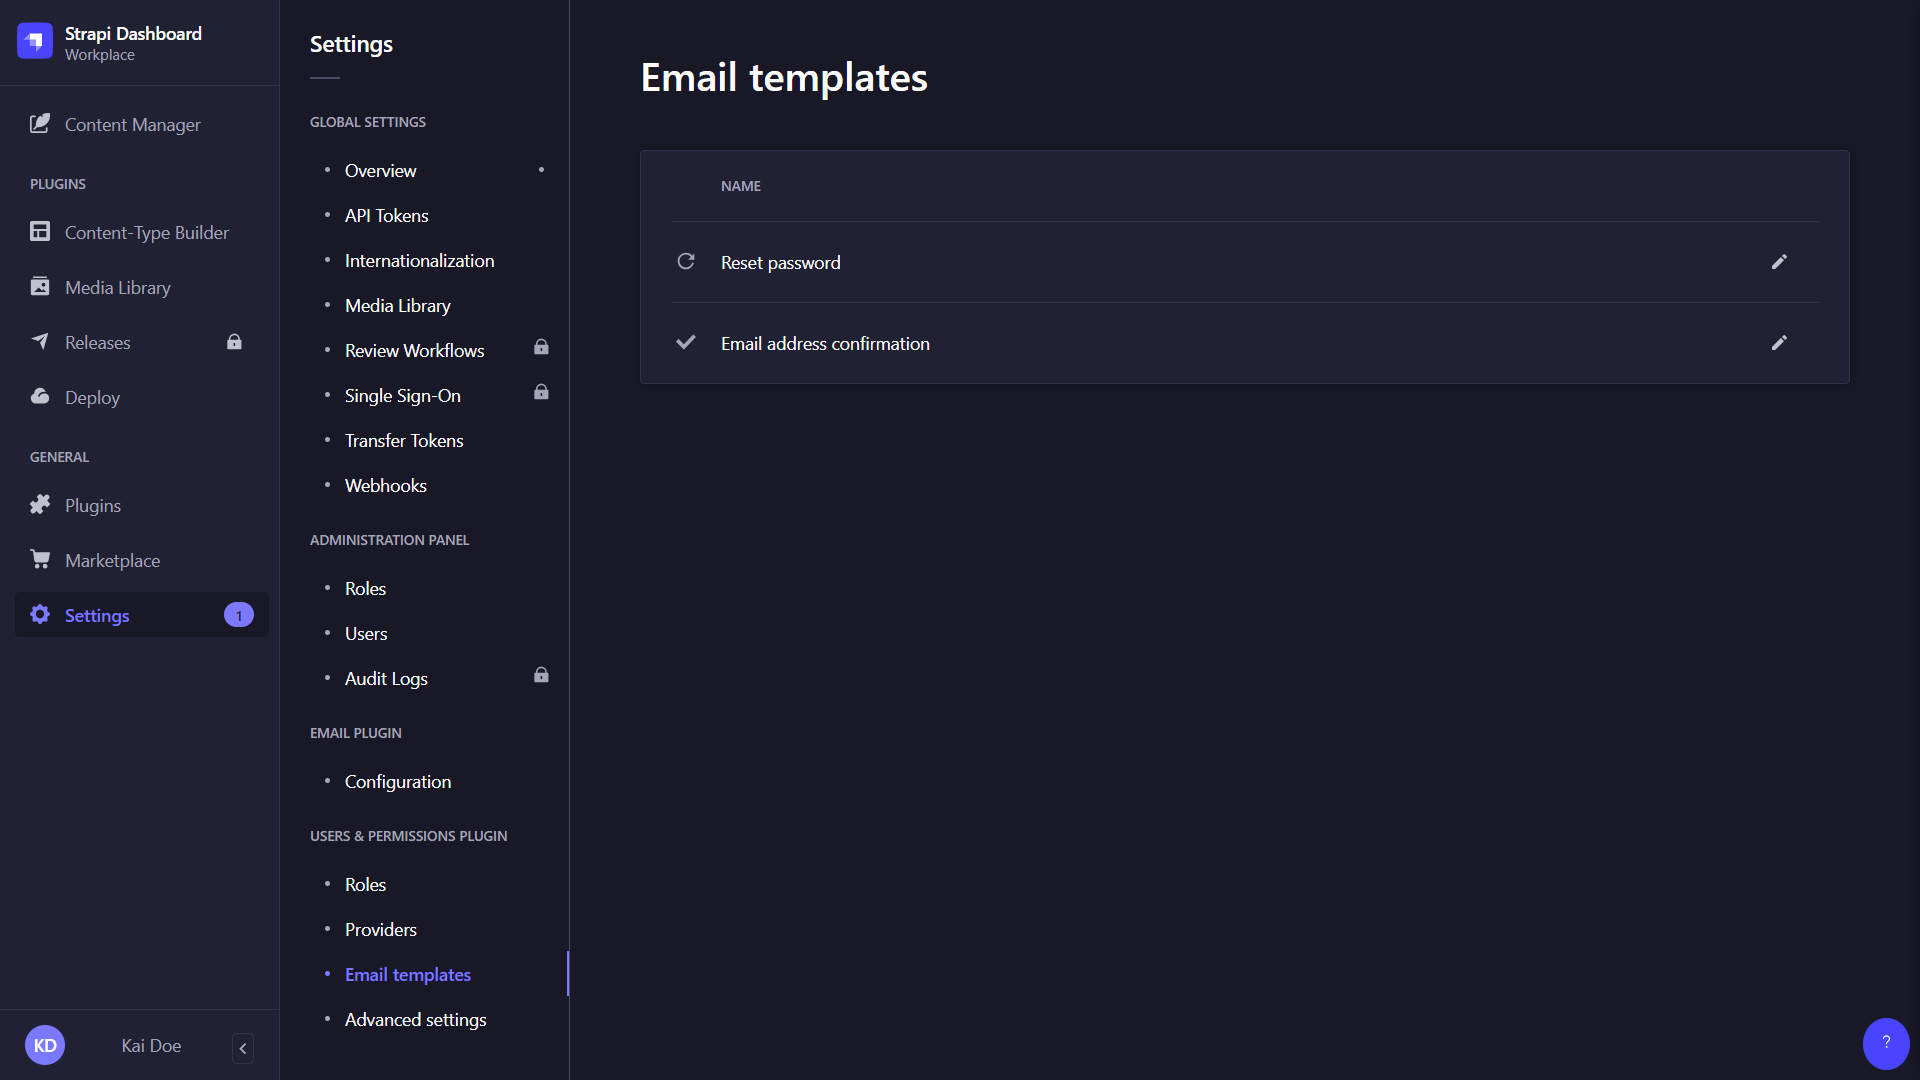The image size is (1920, 1080).
Task: Edit the Email address confirmation template
Action: coord(1779,343)
